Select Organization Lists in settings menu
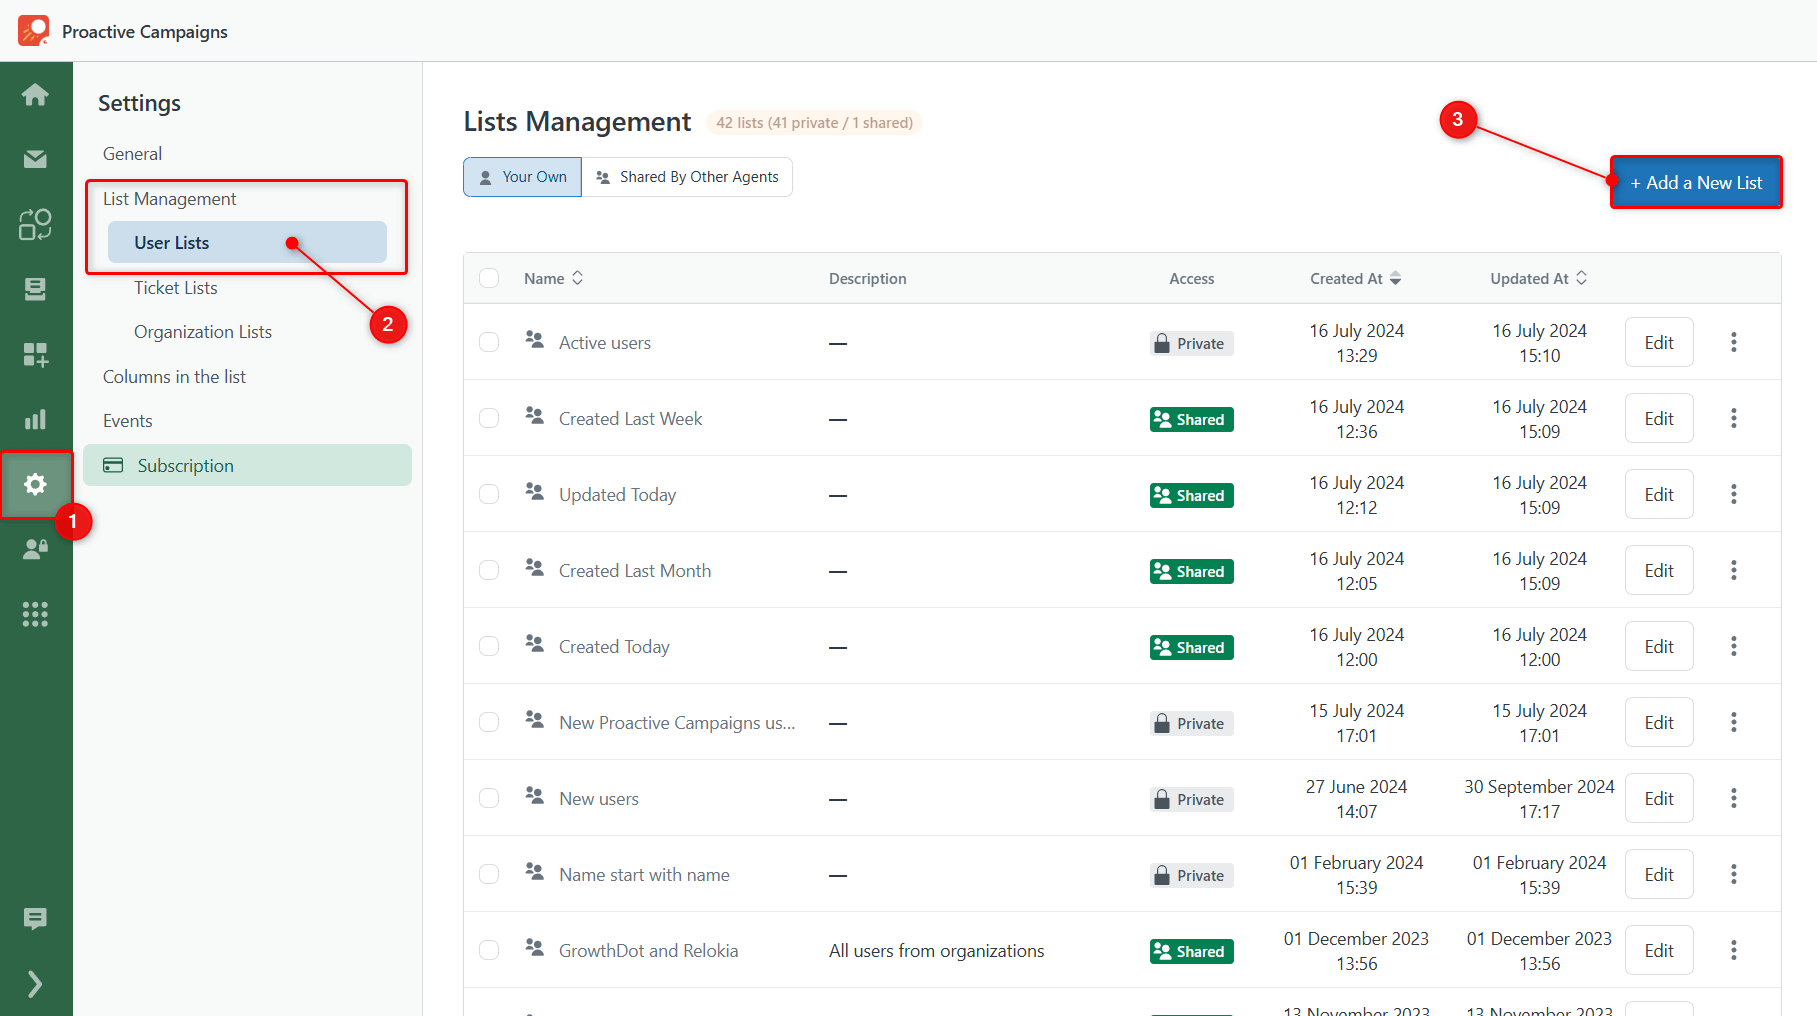 pyautogui.click(x=203, y=331)
